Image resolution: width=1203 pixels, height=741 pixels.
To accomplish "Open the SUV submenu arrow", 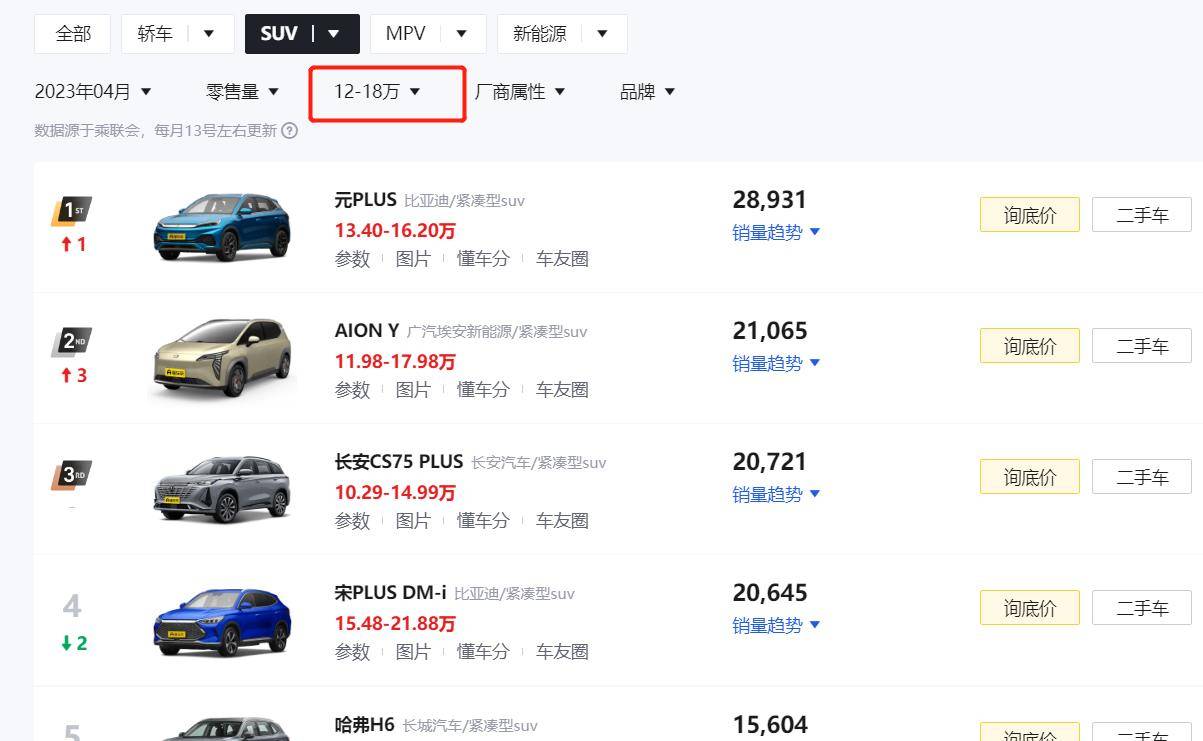I will tap(334, 33).
